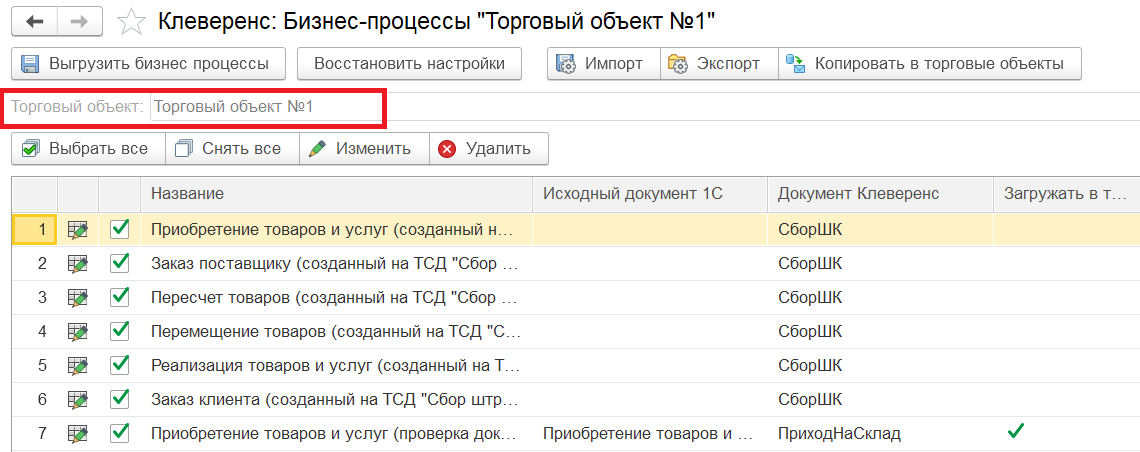Click row number 7 cell
Screen dimensions: 1140x452
(34, 434)
